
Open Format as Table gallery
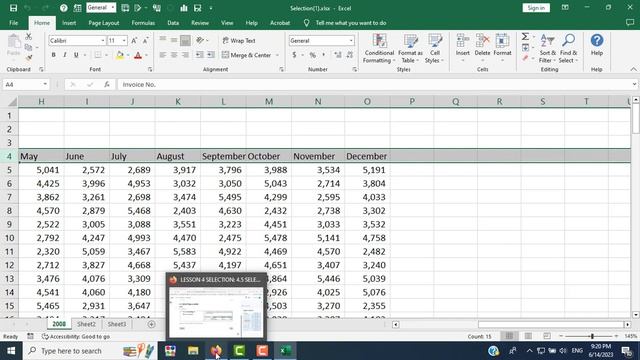(x=410, y=48)
